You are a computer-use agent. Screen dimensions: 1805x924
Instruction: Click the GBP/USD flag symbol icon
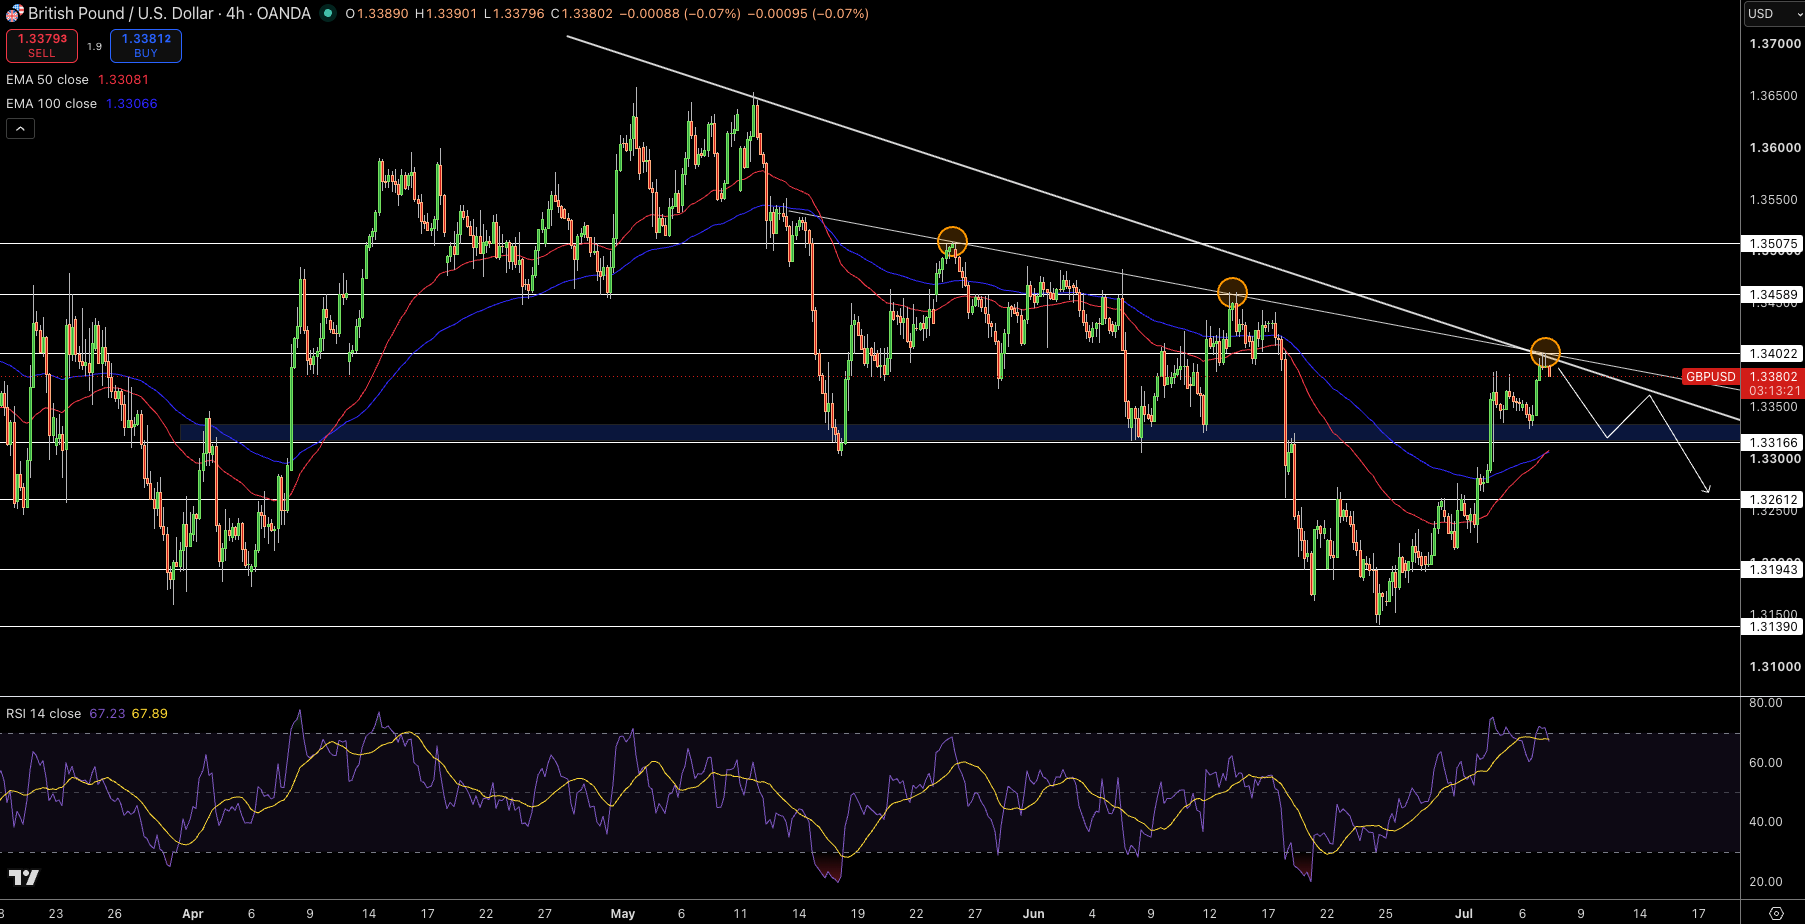[x=14, y=14]
